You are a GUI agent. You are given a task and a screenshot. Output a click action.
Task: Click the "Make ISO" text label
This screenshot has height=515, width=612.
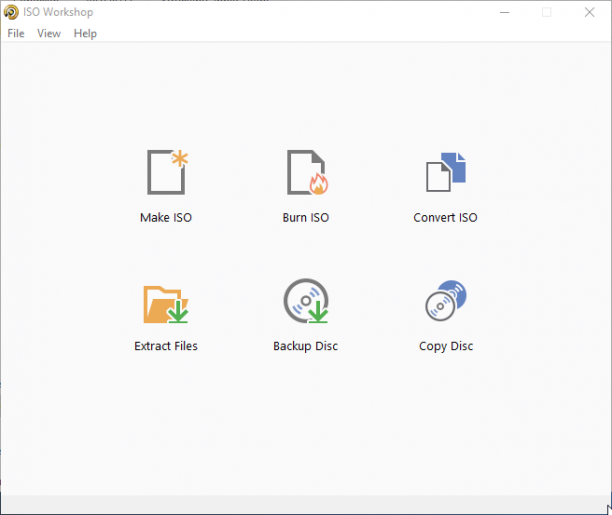166,217
